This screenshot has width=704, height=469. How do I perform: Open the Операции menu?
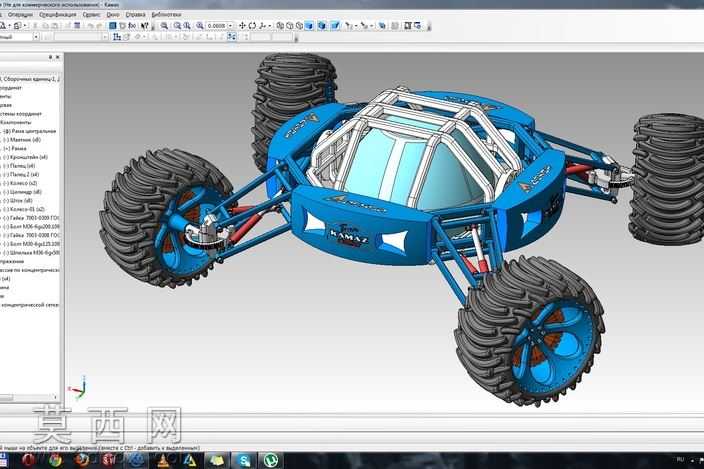tap(20, 15)
